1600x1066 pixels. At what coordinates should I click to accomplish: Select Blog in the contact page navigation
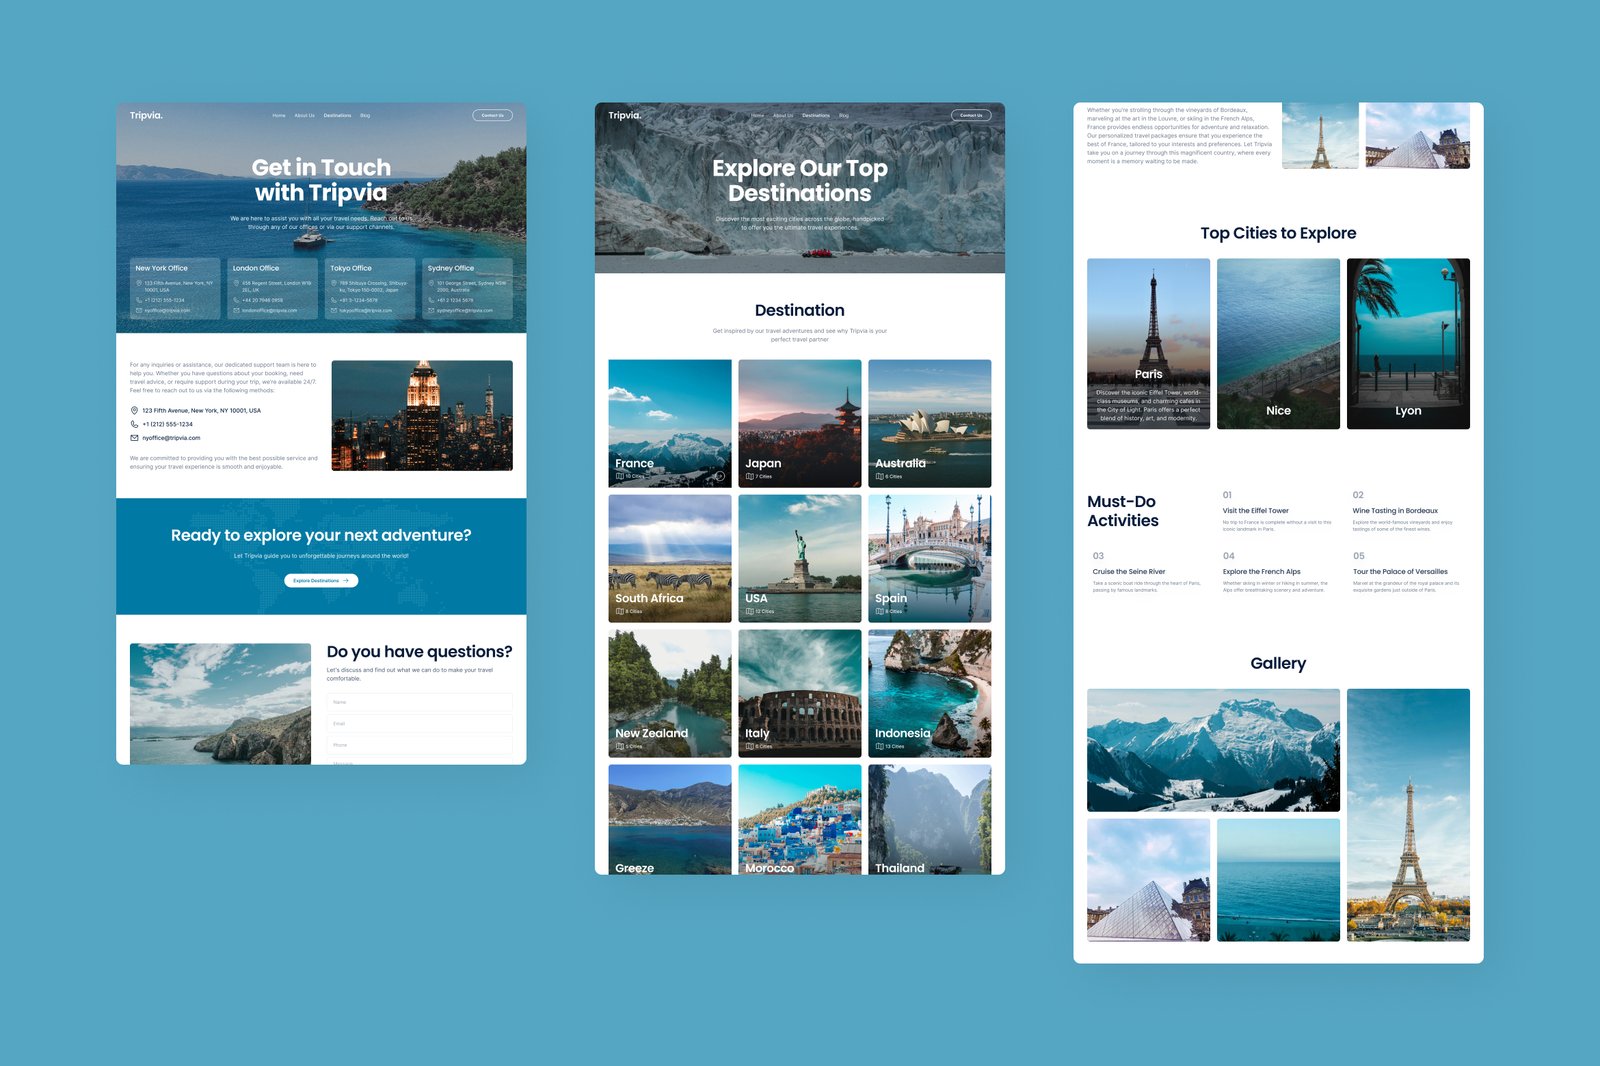click(x=365, y=116)
